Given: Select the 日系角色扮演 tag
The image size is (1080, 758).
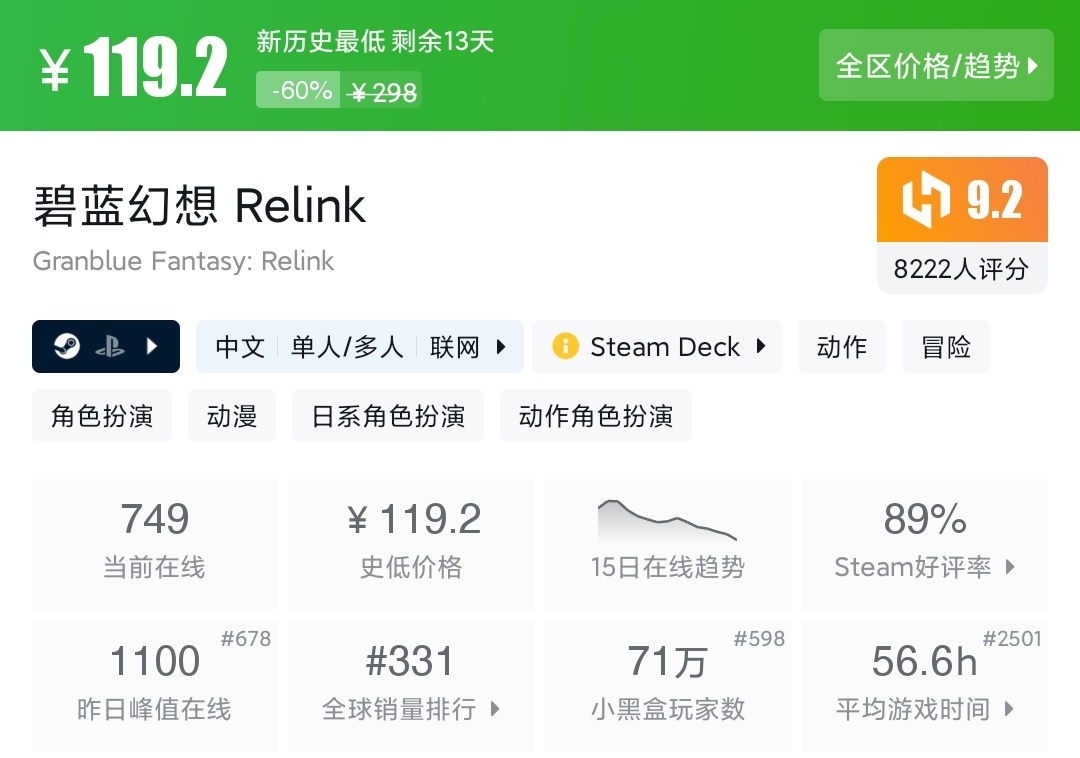Looking at the screenshot, I should [x=388, y=416].
